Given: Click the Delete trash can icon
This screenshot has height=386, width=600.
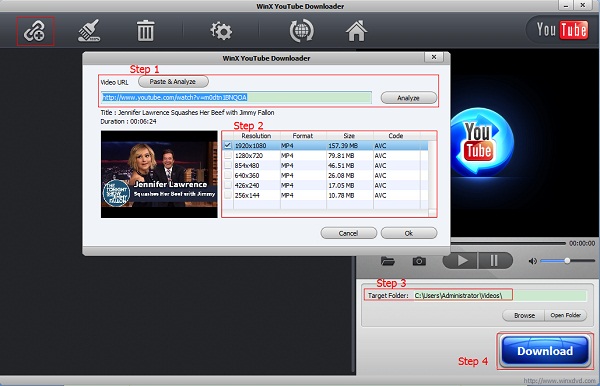Looking at the screenshot, I should click(145, 31).
